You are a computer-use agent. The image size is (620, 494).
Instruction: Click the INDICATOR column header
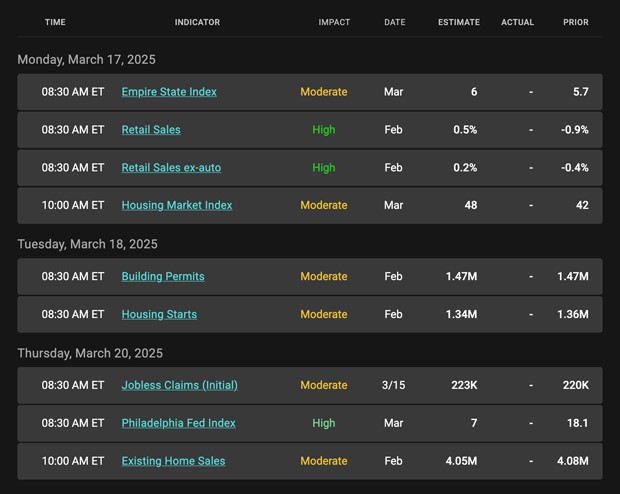197,22
